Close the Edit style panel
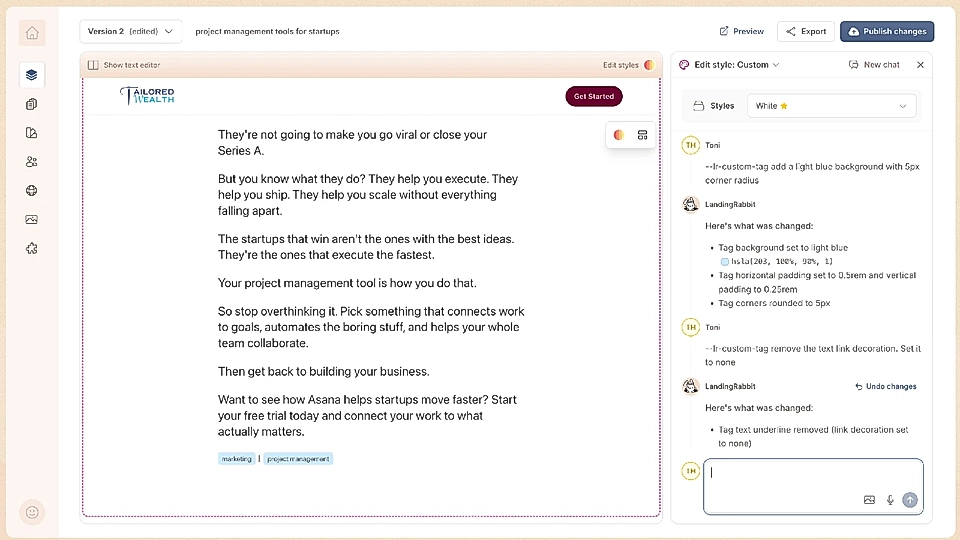This screenshot has height=540, width=960. pyautogui.click(x=920, y=65)
